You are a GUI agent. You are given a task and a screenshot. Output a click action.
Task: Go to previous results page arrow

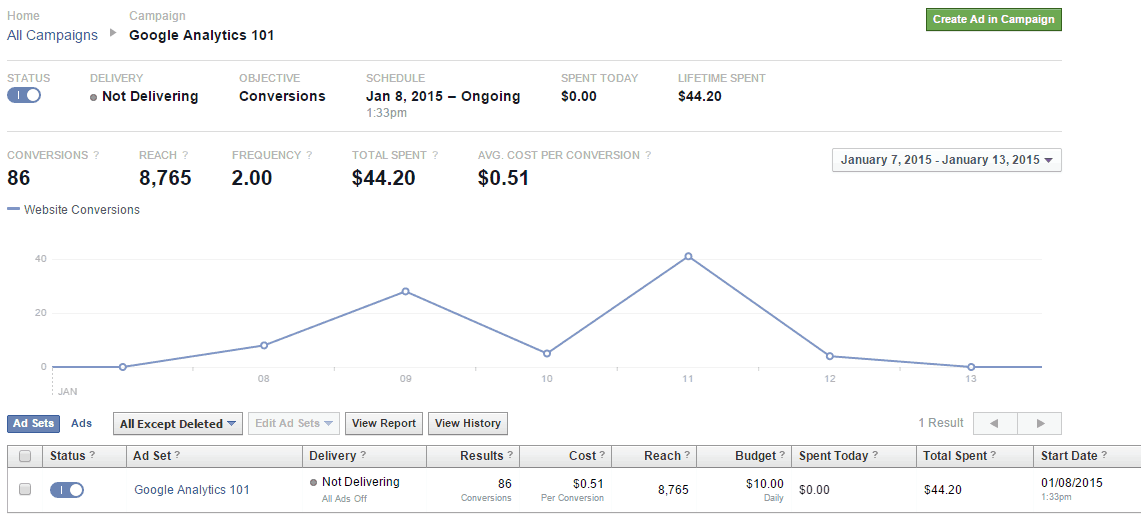[x=995, y=424]
